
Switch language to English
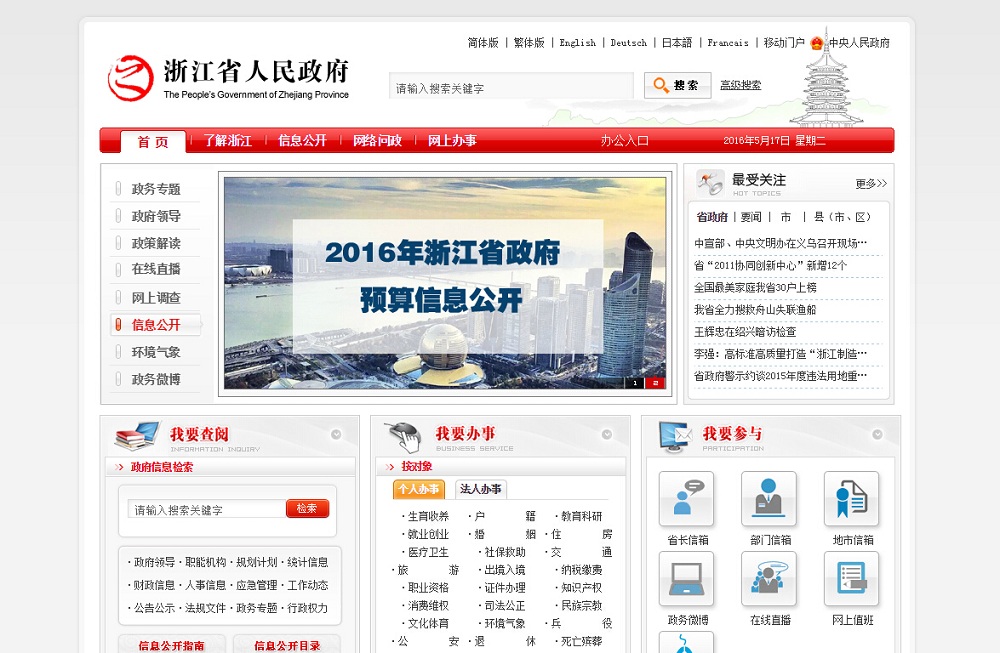pyautogui.click(x=578, y=43)
